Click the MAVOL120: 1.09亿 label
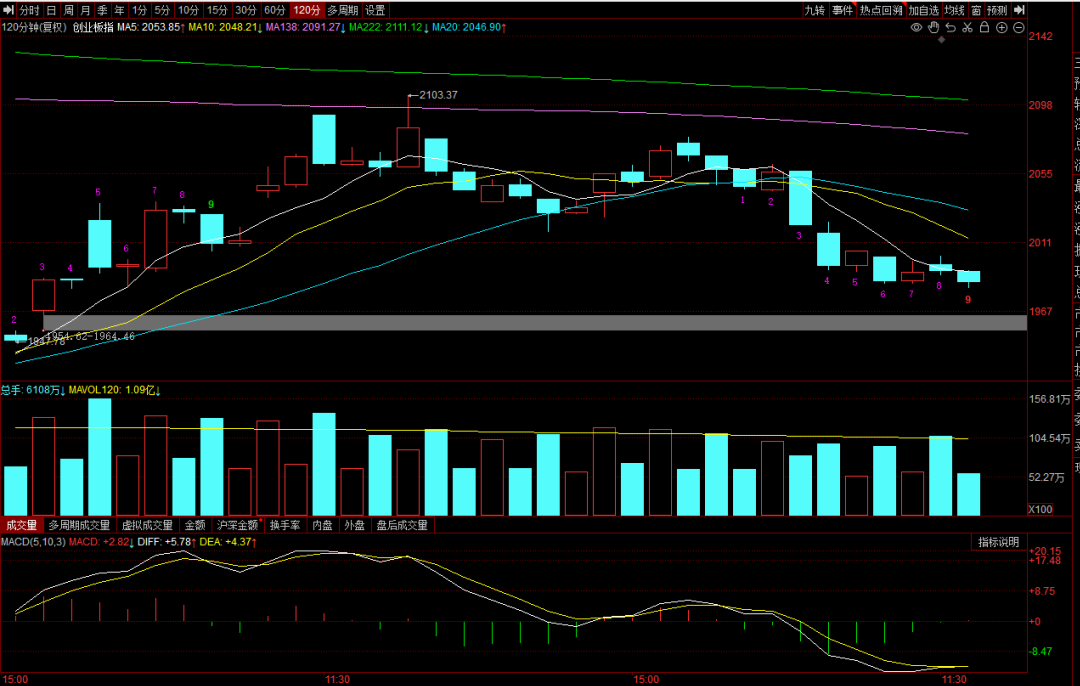Screen dimensions: 1080x686 114,390
